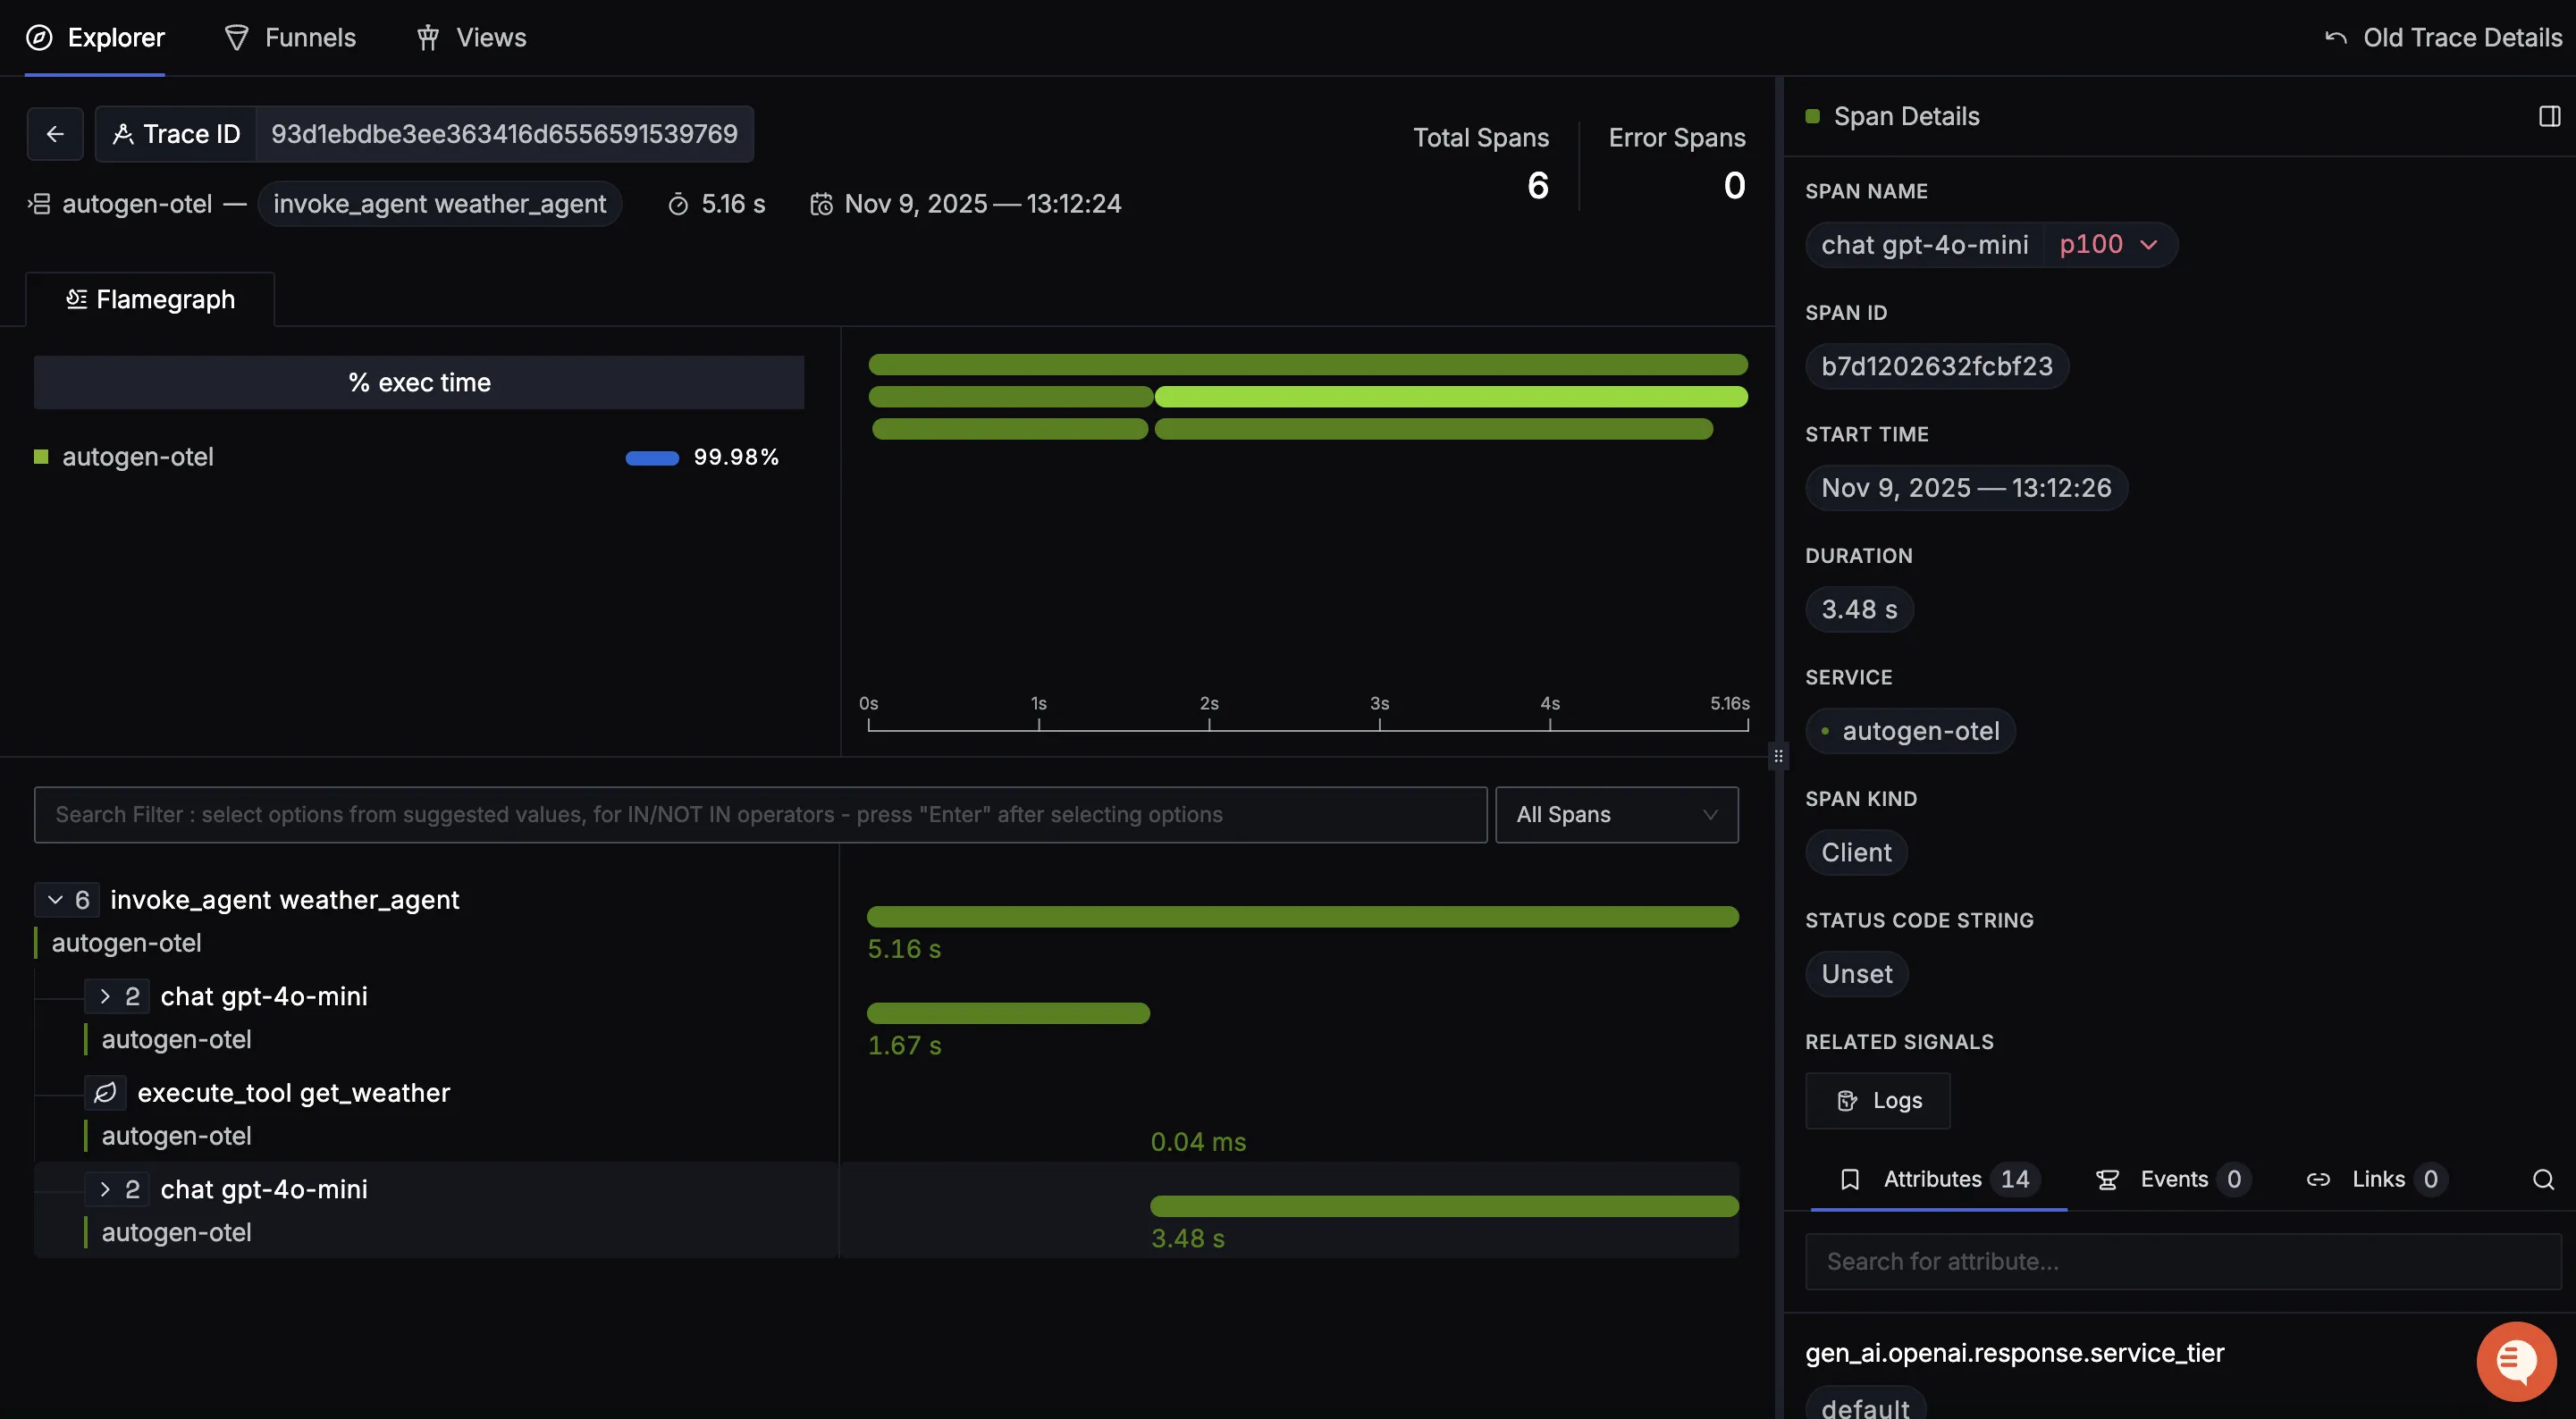Click the panel resize drag handle
Screen dimensions: 2576x1419
point(1778,755)
